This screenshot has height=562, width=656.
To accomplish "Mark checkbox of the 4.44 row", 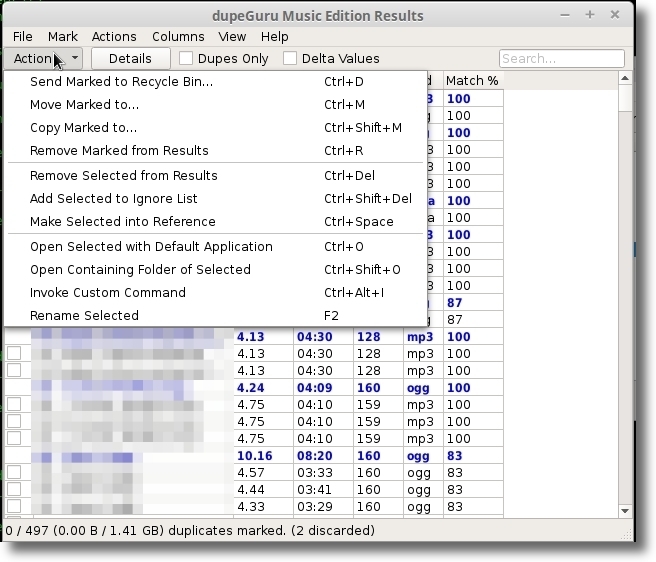I will (14, 490).
